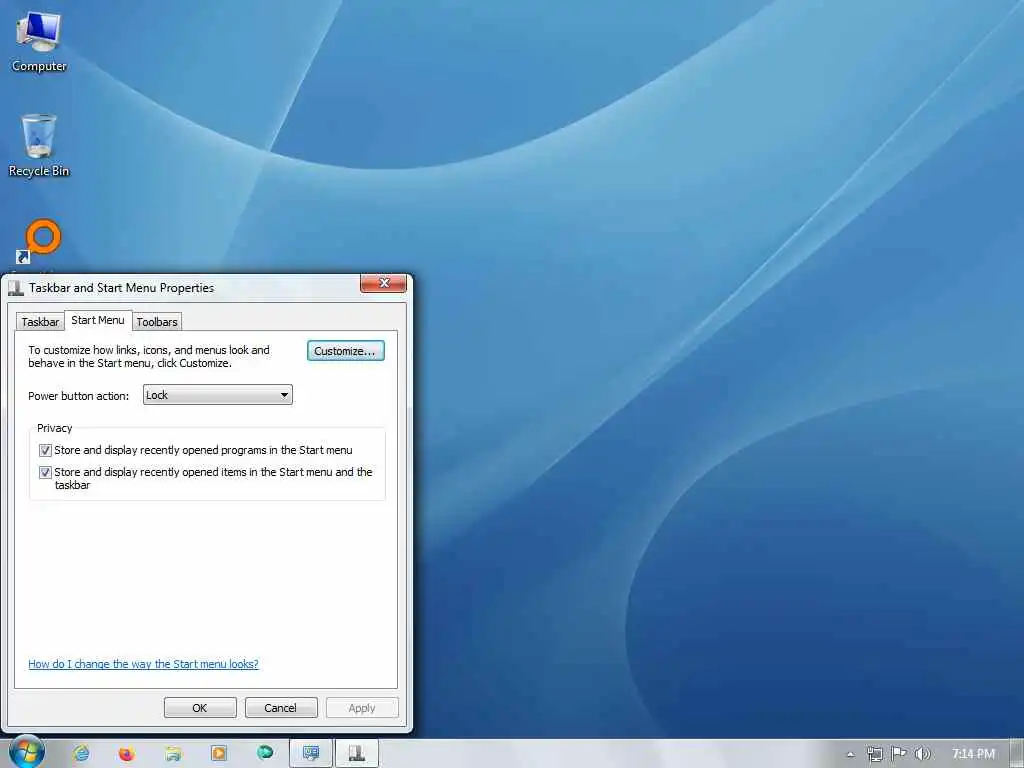Select the Taskbar Properties taskbar button
Image resolution: width=1024 pixels, height=768 pixels.
tap(357, 754)
